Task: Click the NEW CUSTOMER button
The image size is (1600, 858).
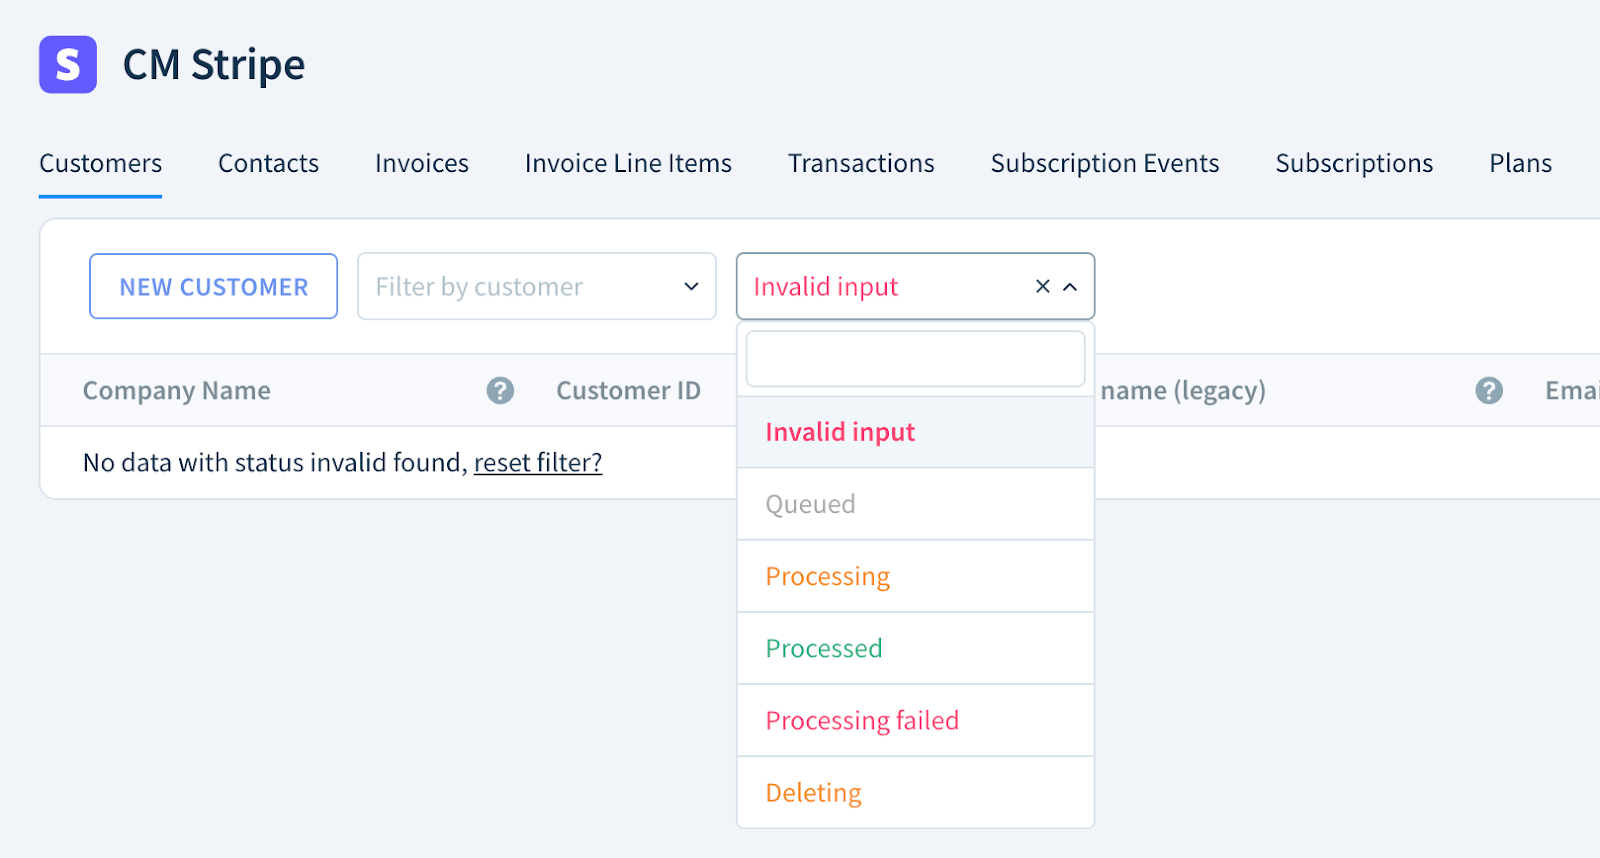Action: [213, 287]
